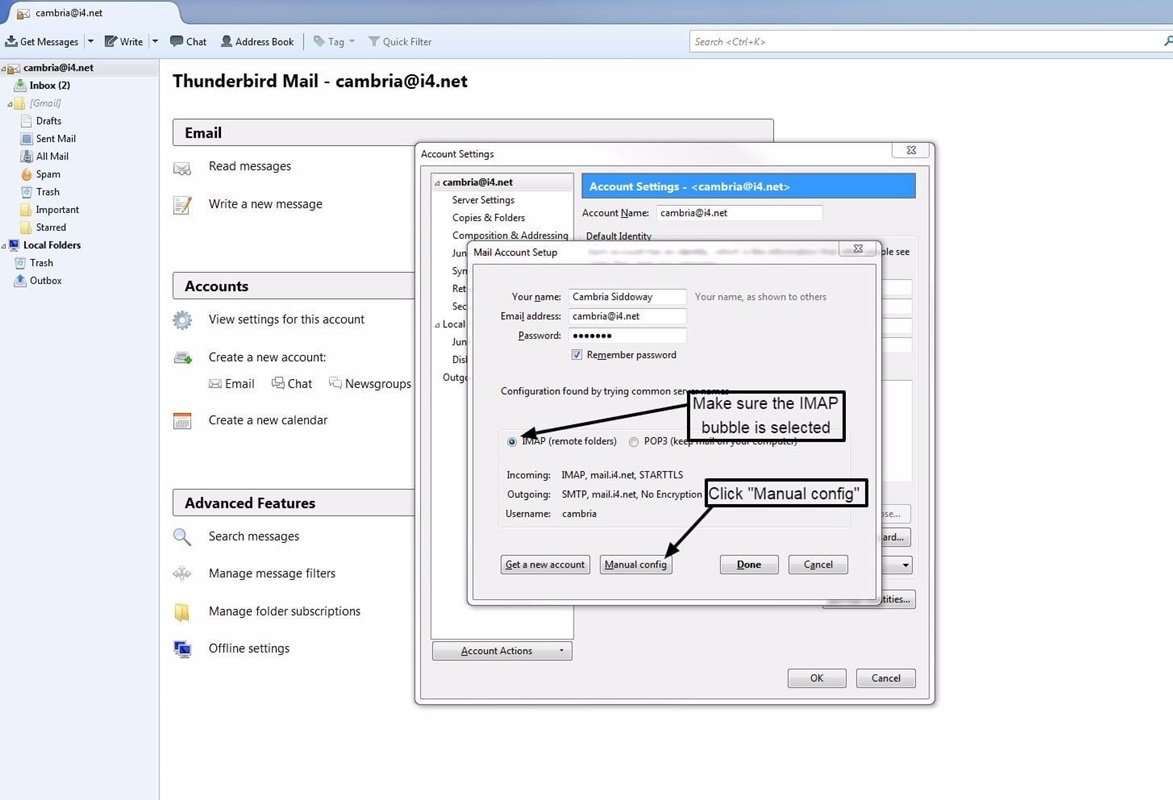1173x800 pixels.
Task: Collapse the [Gmail] folder tree
Action: [x=10, y=104]
